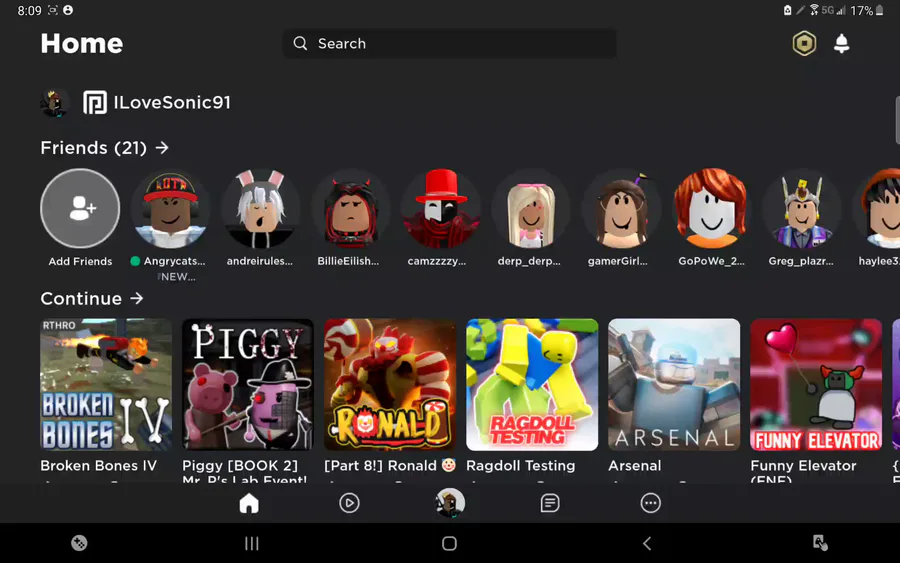Open camzzzzy friend avatar

pyautogui.click(x=441, y=208)
